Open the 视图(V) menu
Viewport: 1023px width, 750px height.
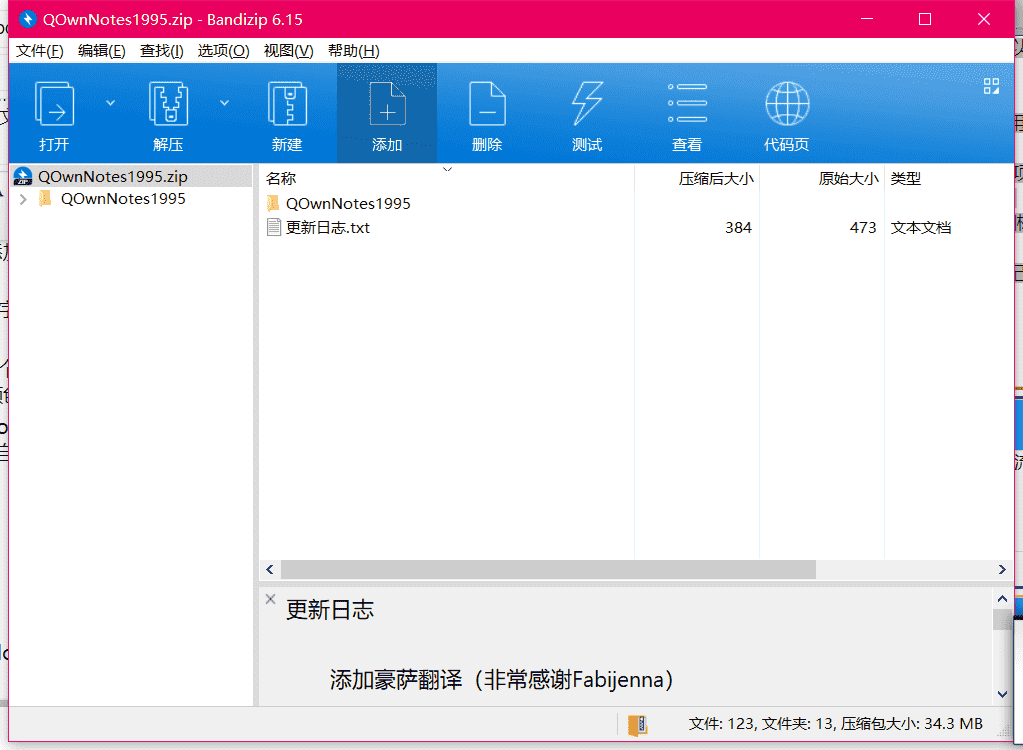(288, 51)
